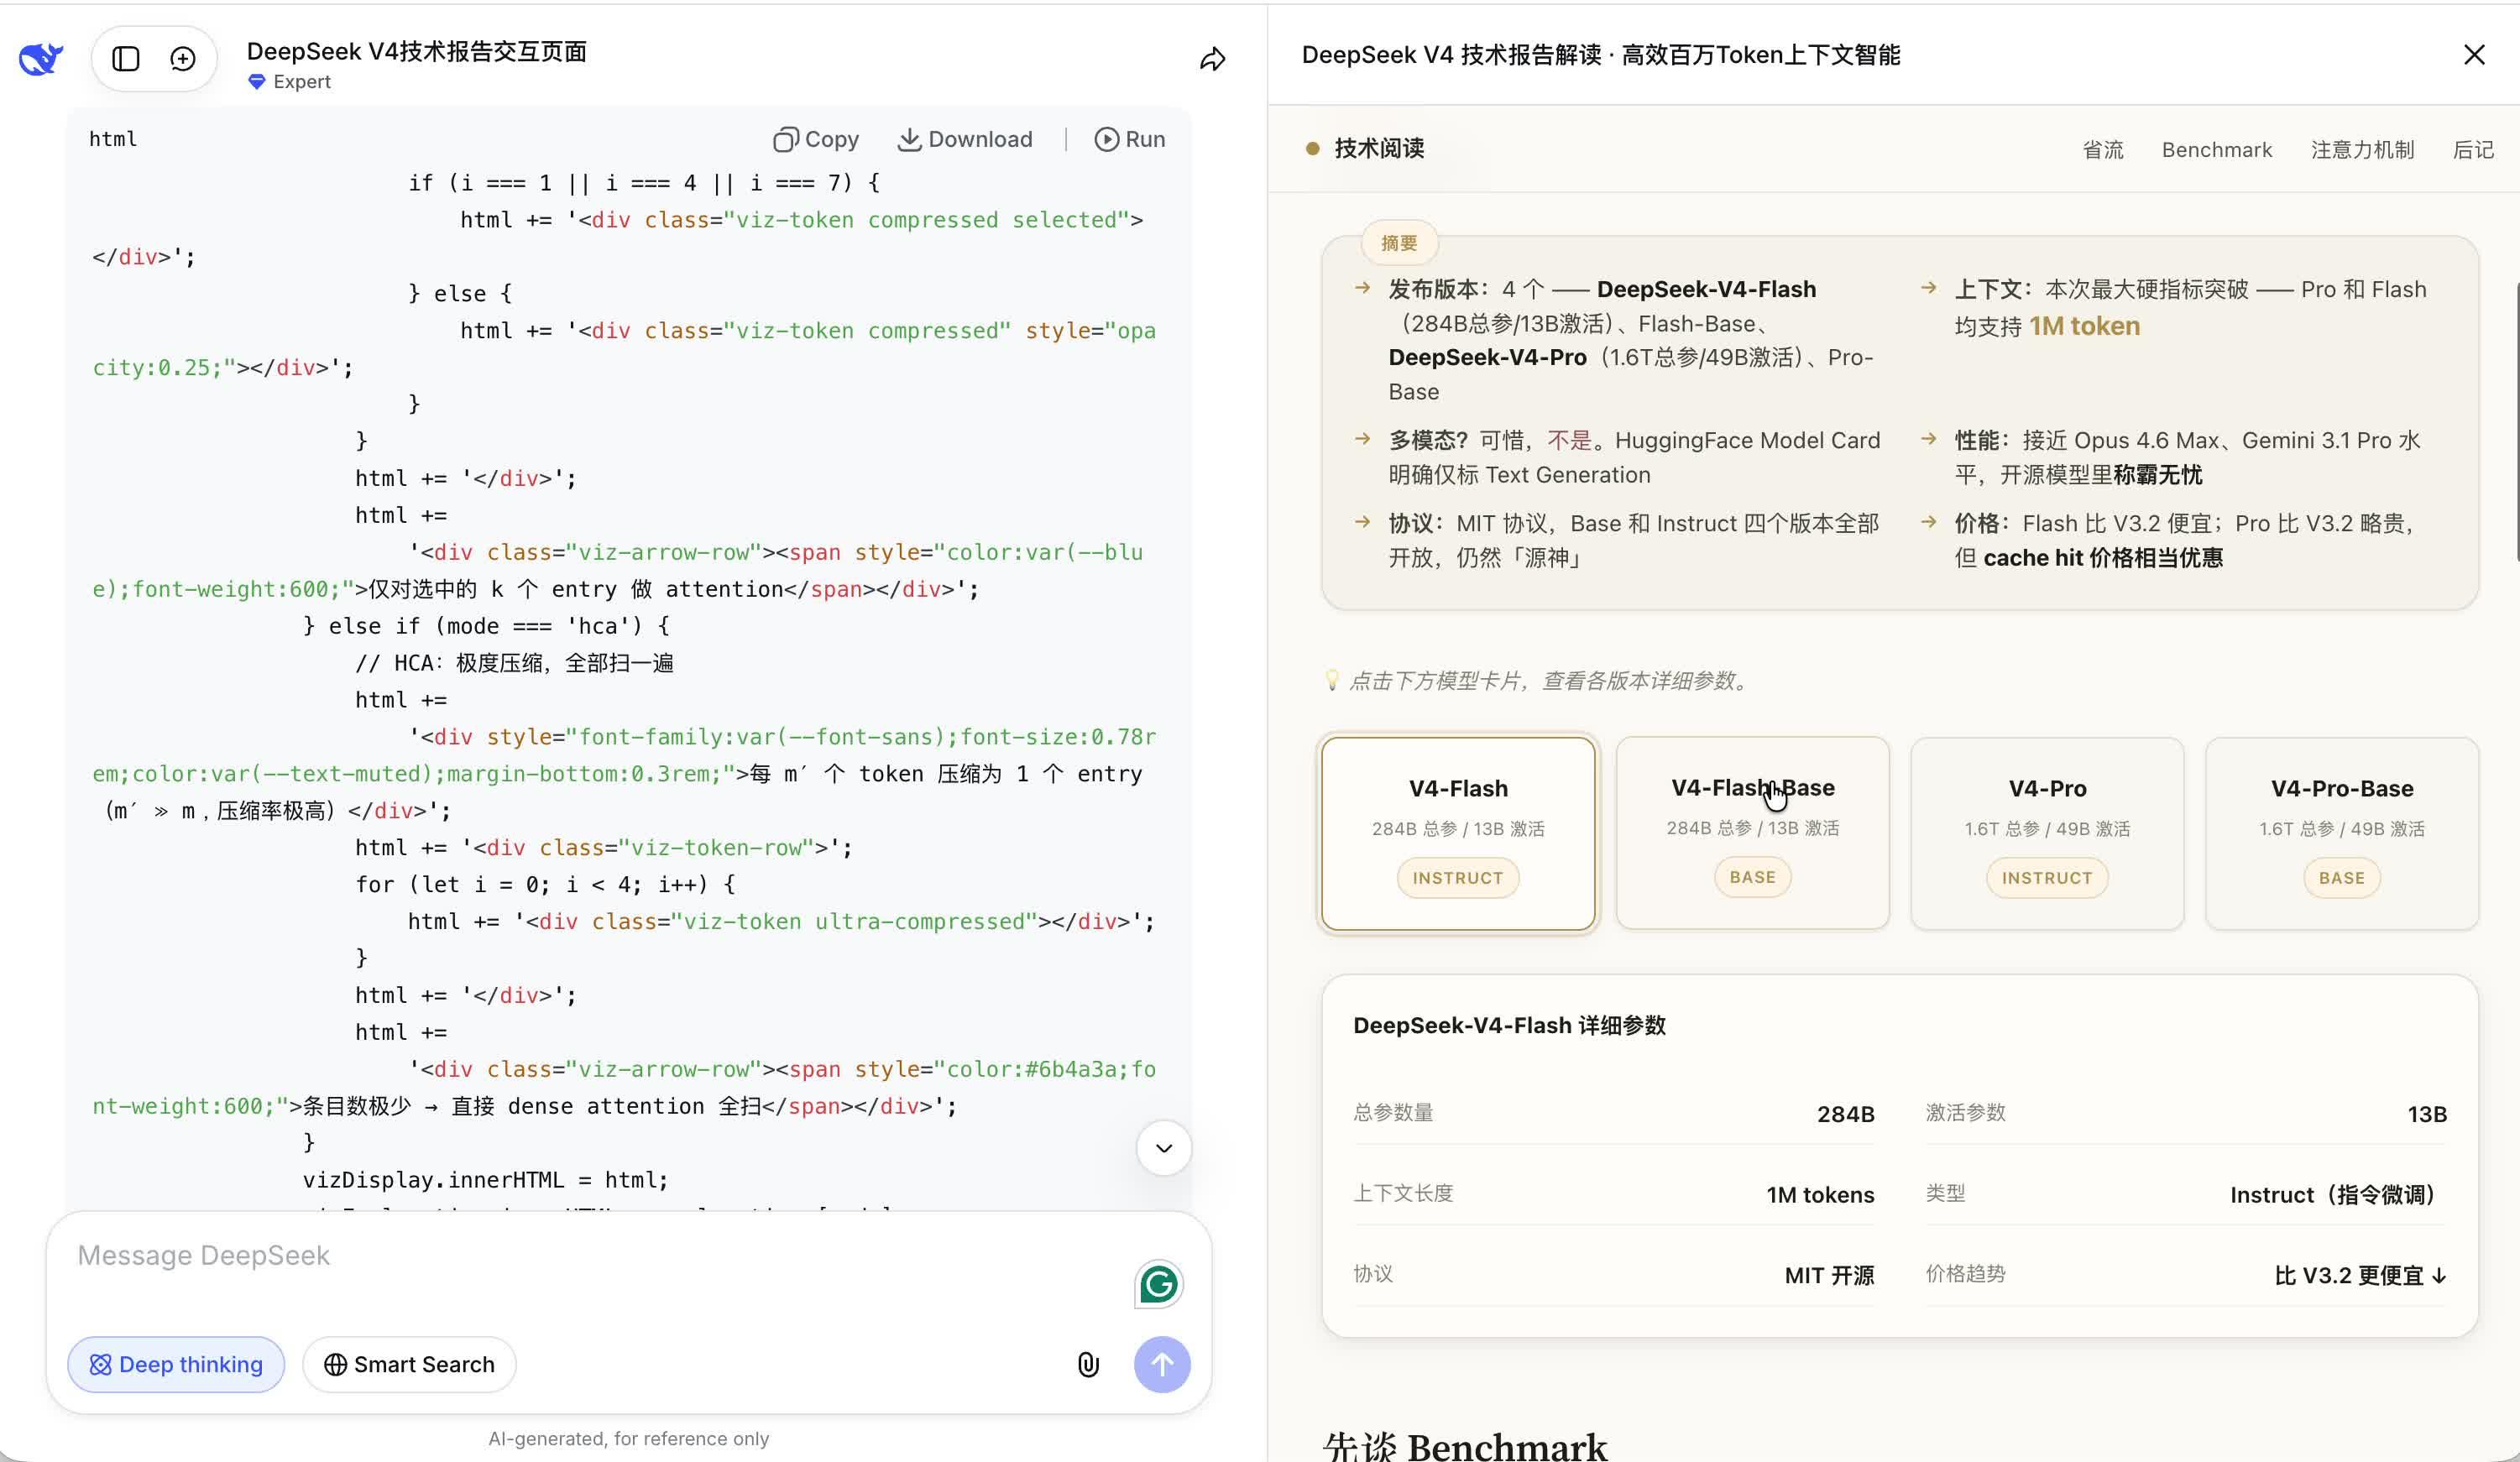Click the chat title DeepSeek V4技术报告交互页面
The image size is (2520, 1462).
pyautogui.click(x=416, y=51)
